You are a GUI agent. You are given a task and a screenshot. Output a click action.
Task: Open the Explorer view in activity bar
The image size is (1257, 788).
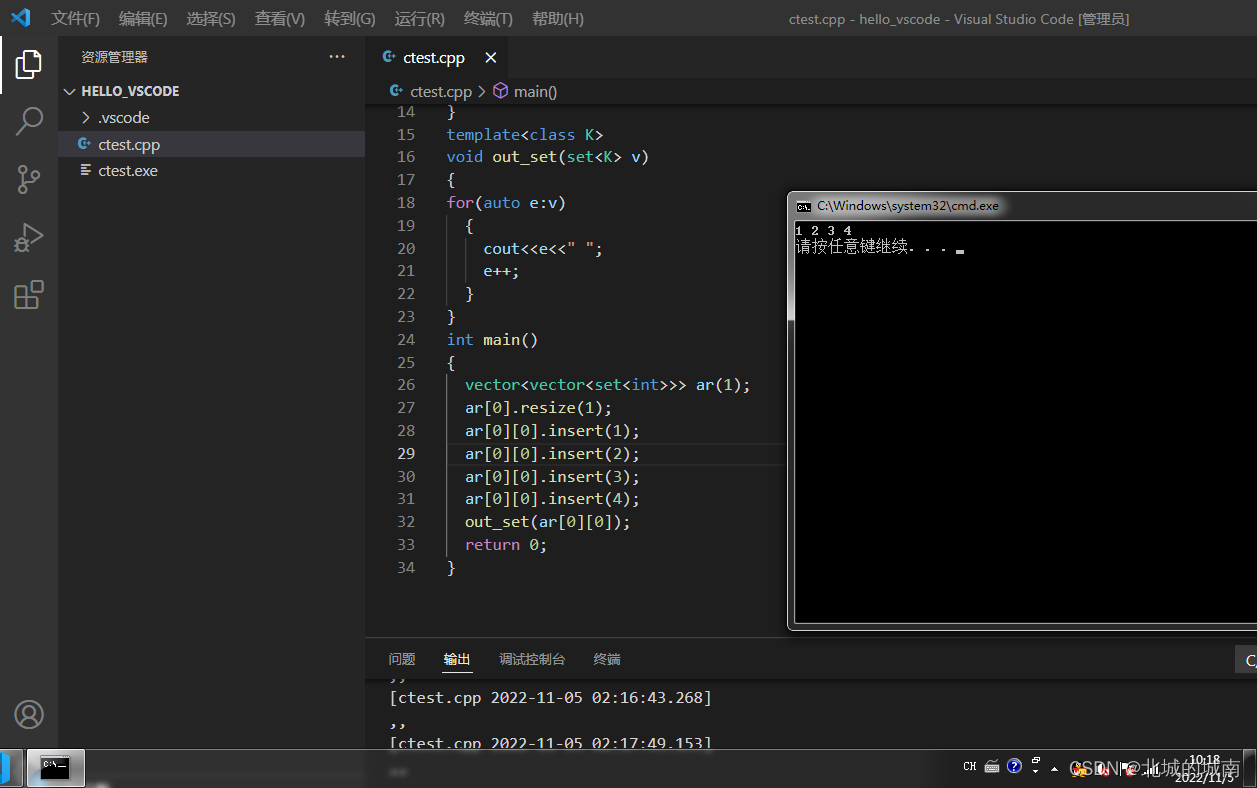pos(29,65)
